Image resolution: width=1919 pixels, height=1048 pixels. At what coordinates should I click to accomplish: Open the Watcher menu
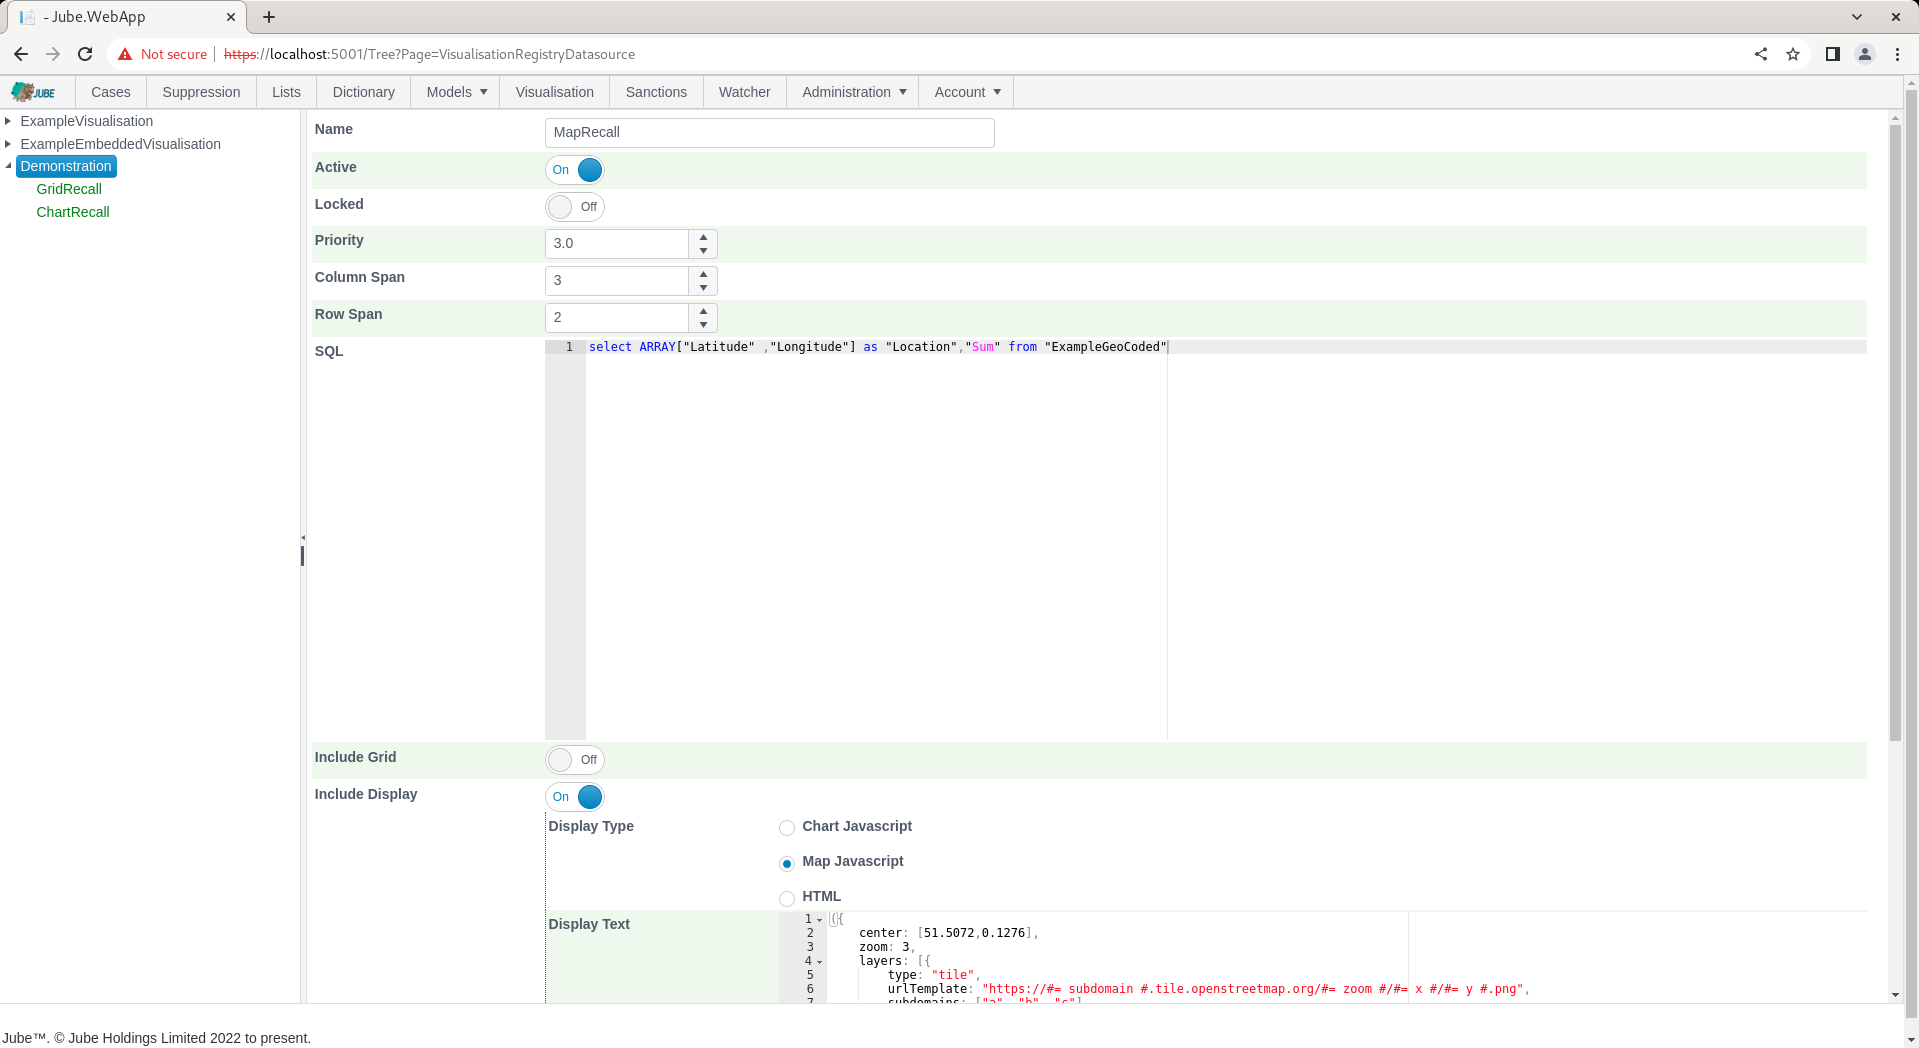pyautogui.click(x=745, y=92)
